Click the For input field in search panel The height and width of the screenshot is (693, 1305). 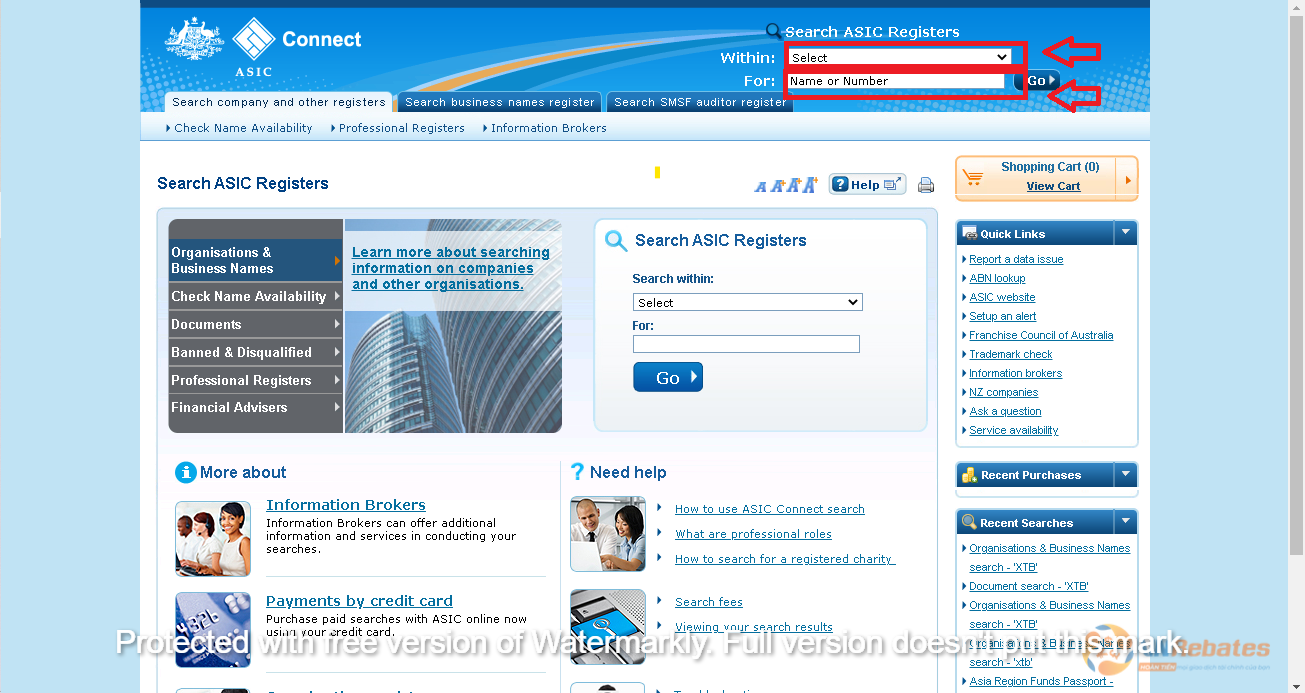[746, 344]
